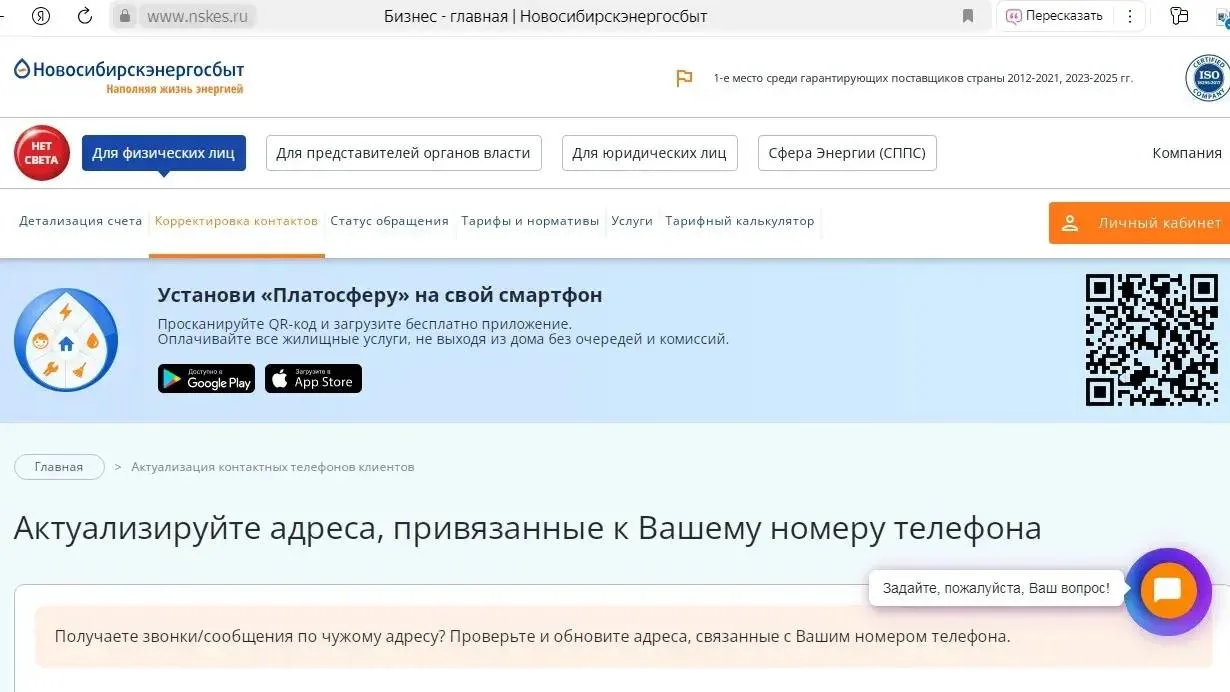Click breadcrumb Актуализация контактных телефонов клиентов

(x=273, y=467)
